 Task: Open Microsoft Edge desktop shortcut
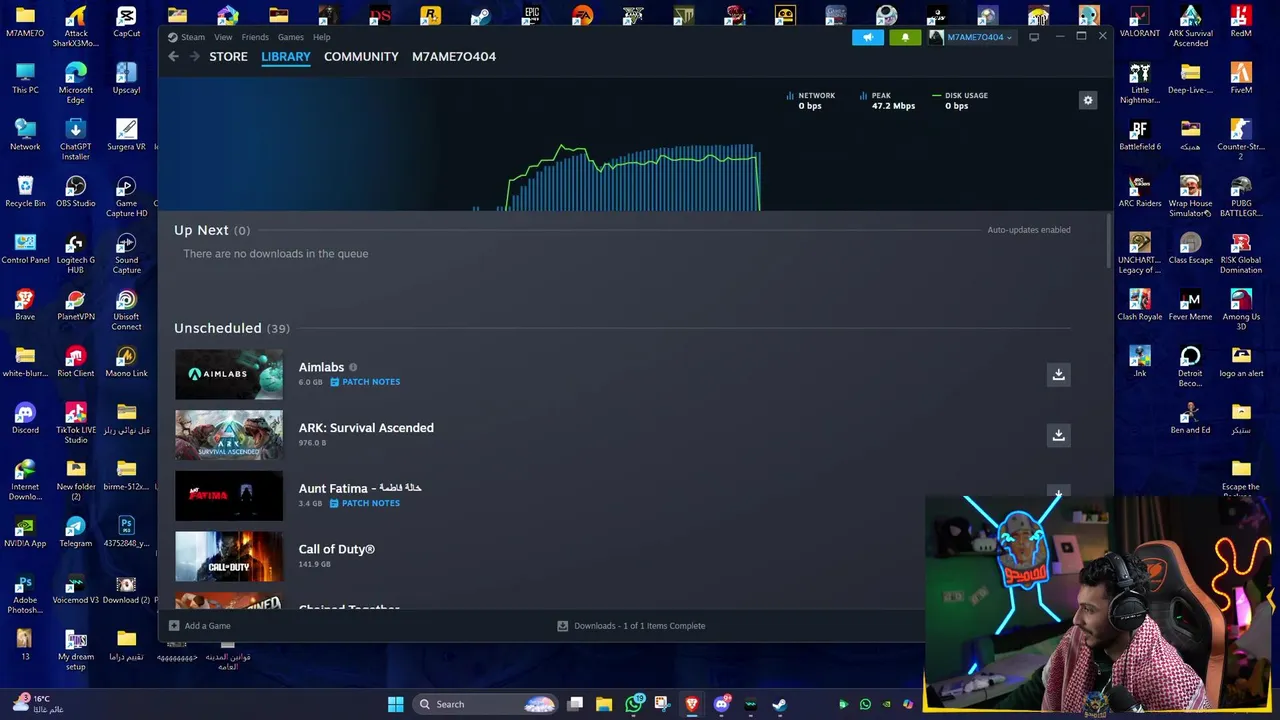pos(75,83)
